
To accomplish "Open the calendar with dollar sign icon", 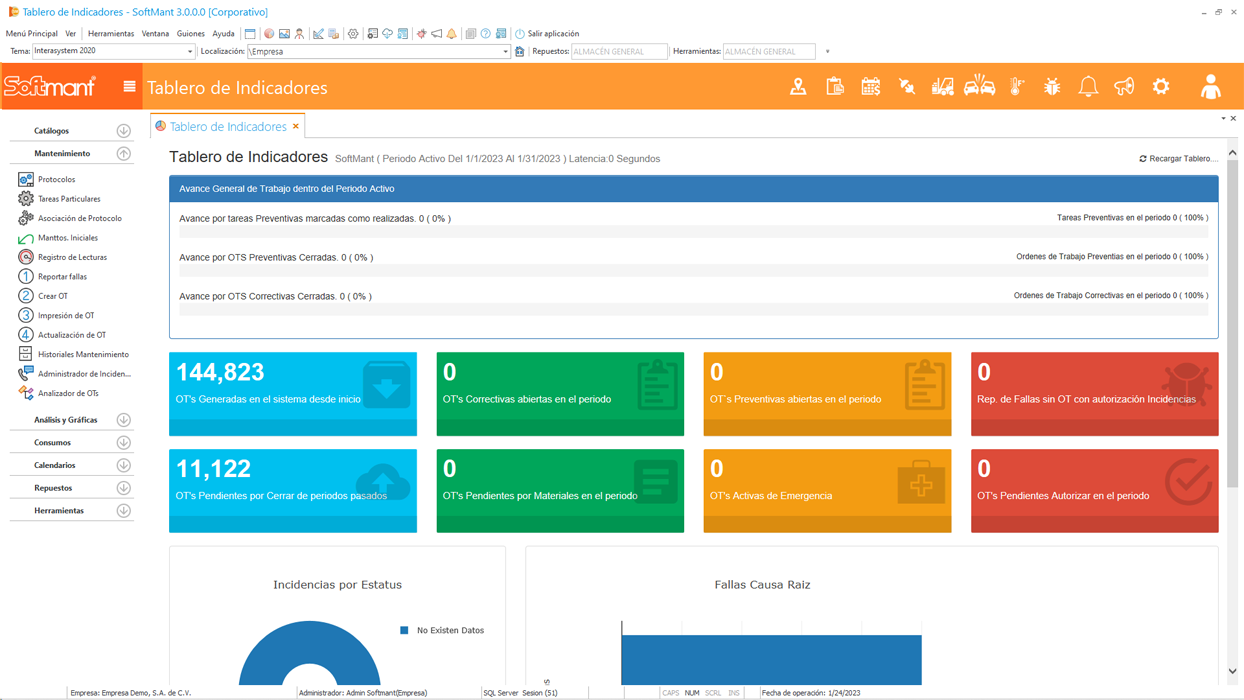I will coord(870,87).
